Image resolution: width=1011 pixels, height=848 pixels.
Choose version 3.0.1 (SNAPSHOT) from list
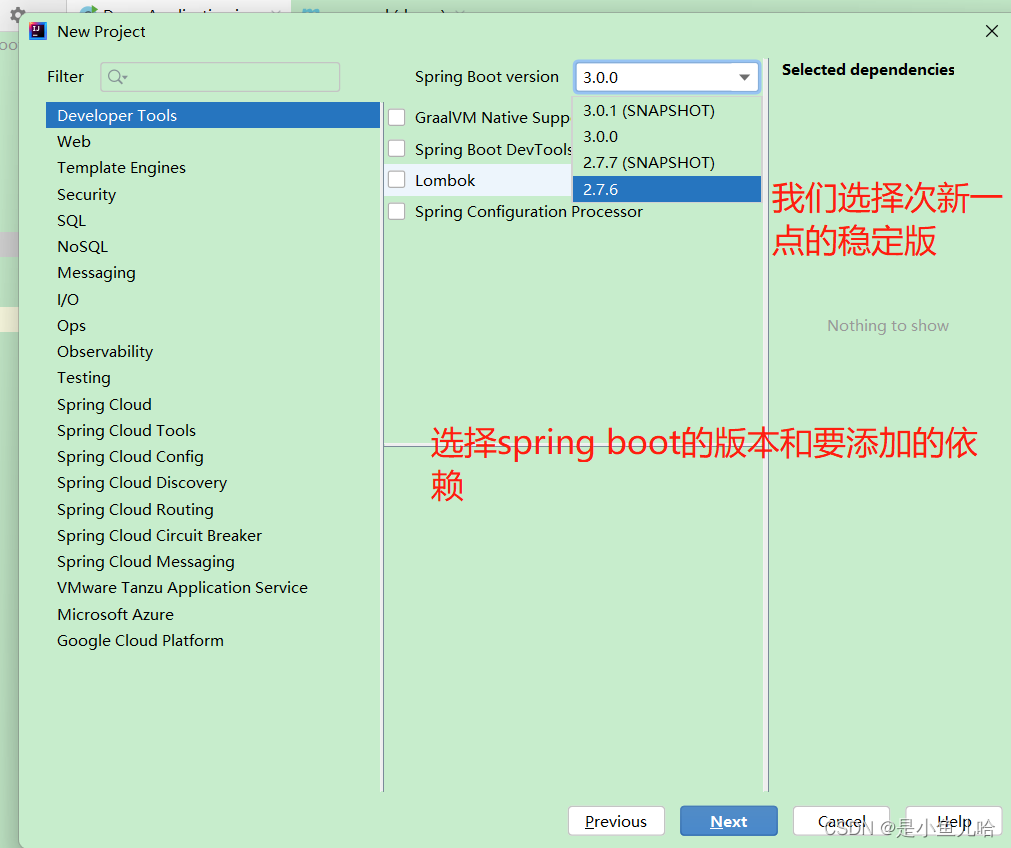point(667,110)
